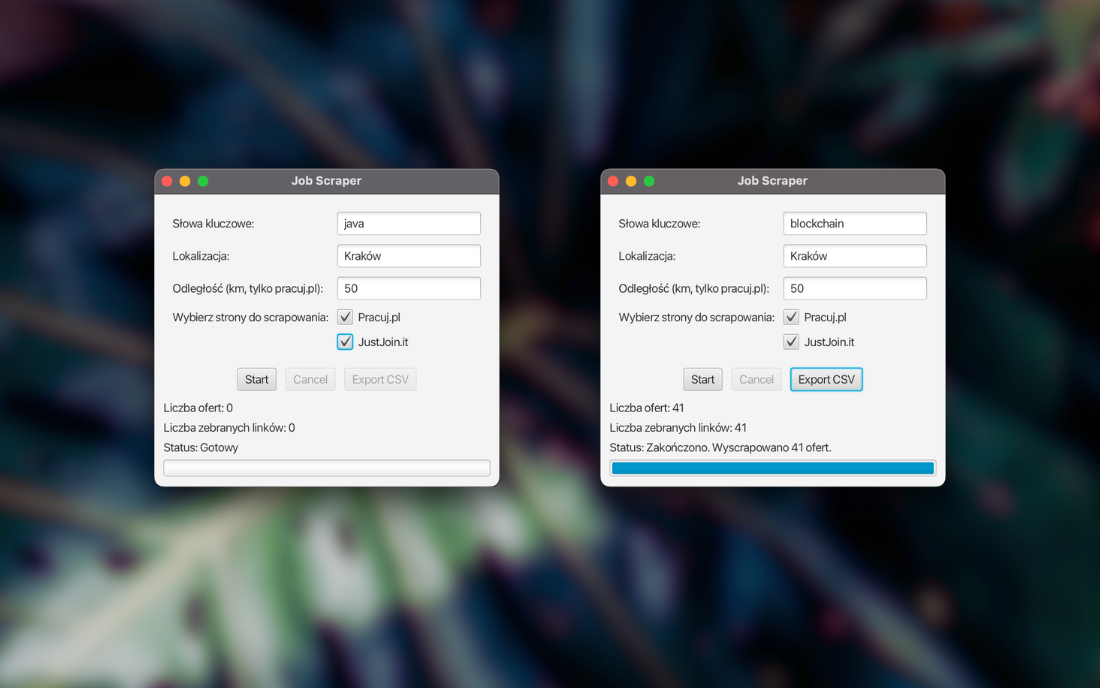Close the Job Scraper window searching java
This screenshot has height=688, width=1100.
click(x=168, y=181)
